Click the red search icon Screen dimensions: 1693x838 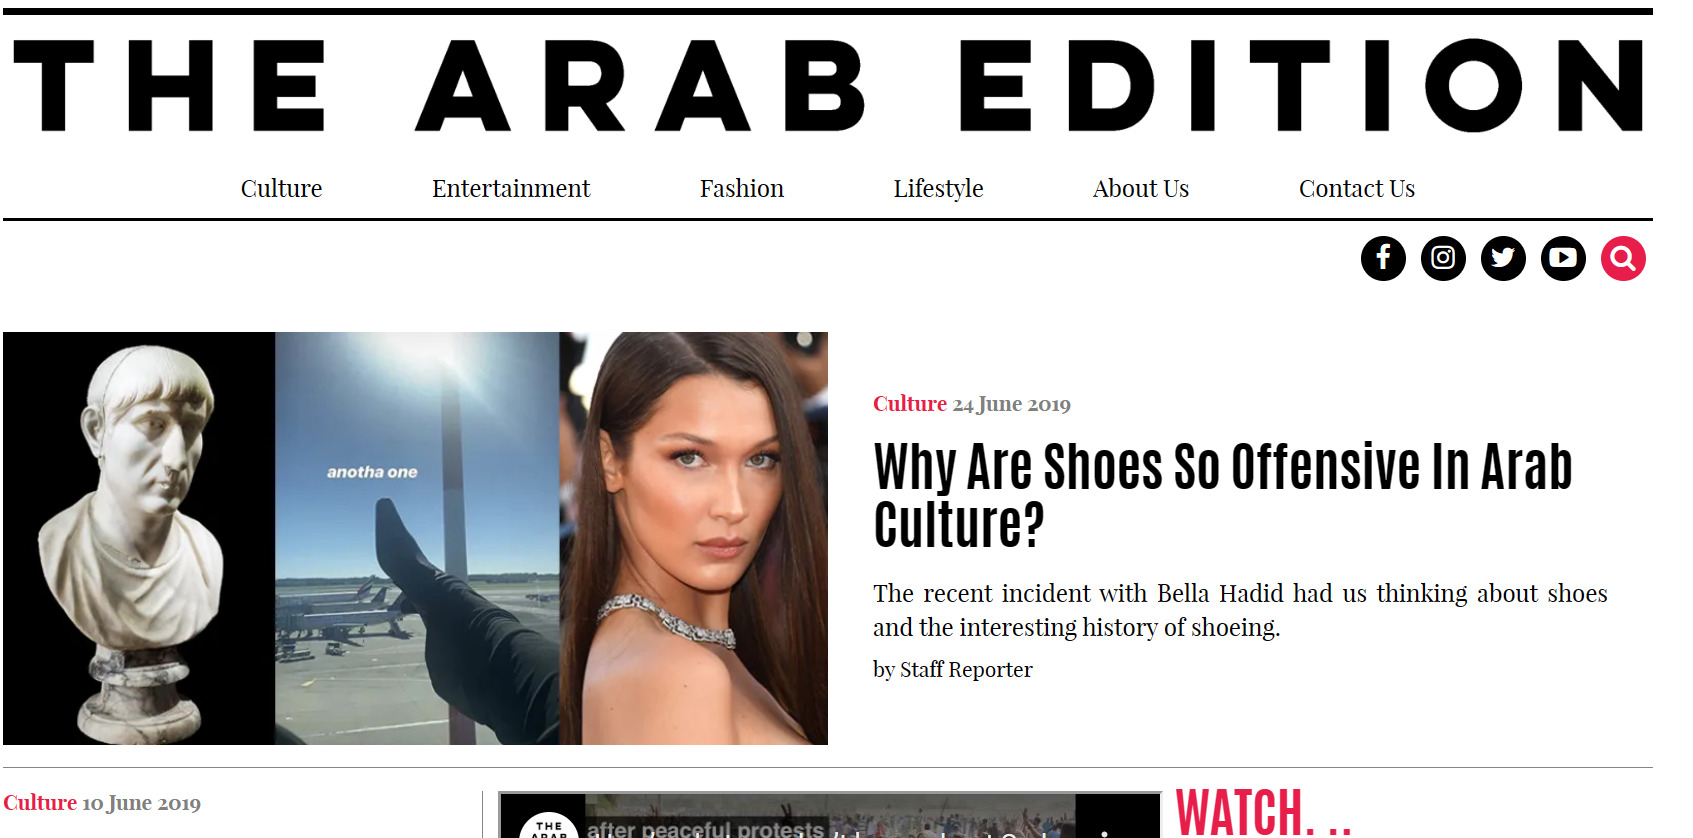pyautogui.click(x=1623, y=259)
